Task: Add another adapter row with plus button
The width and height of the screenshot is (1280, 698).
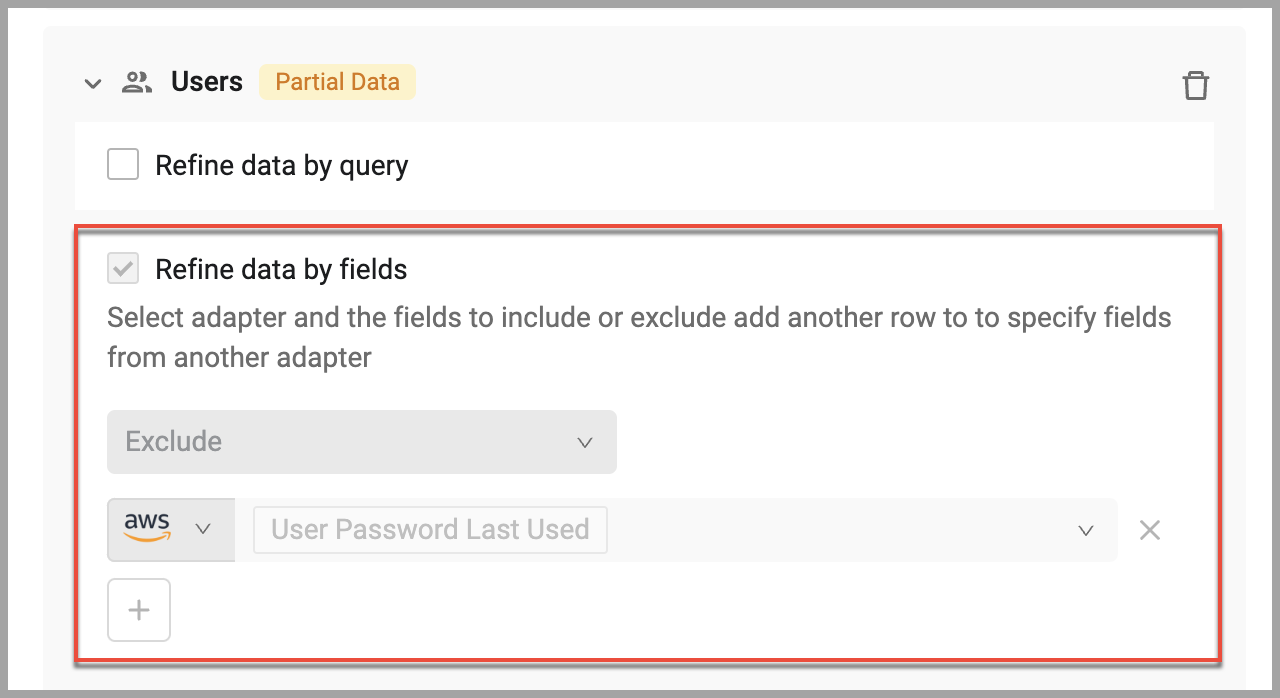Action: 139,610
